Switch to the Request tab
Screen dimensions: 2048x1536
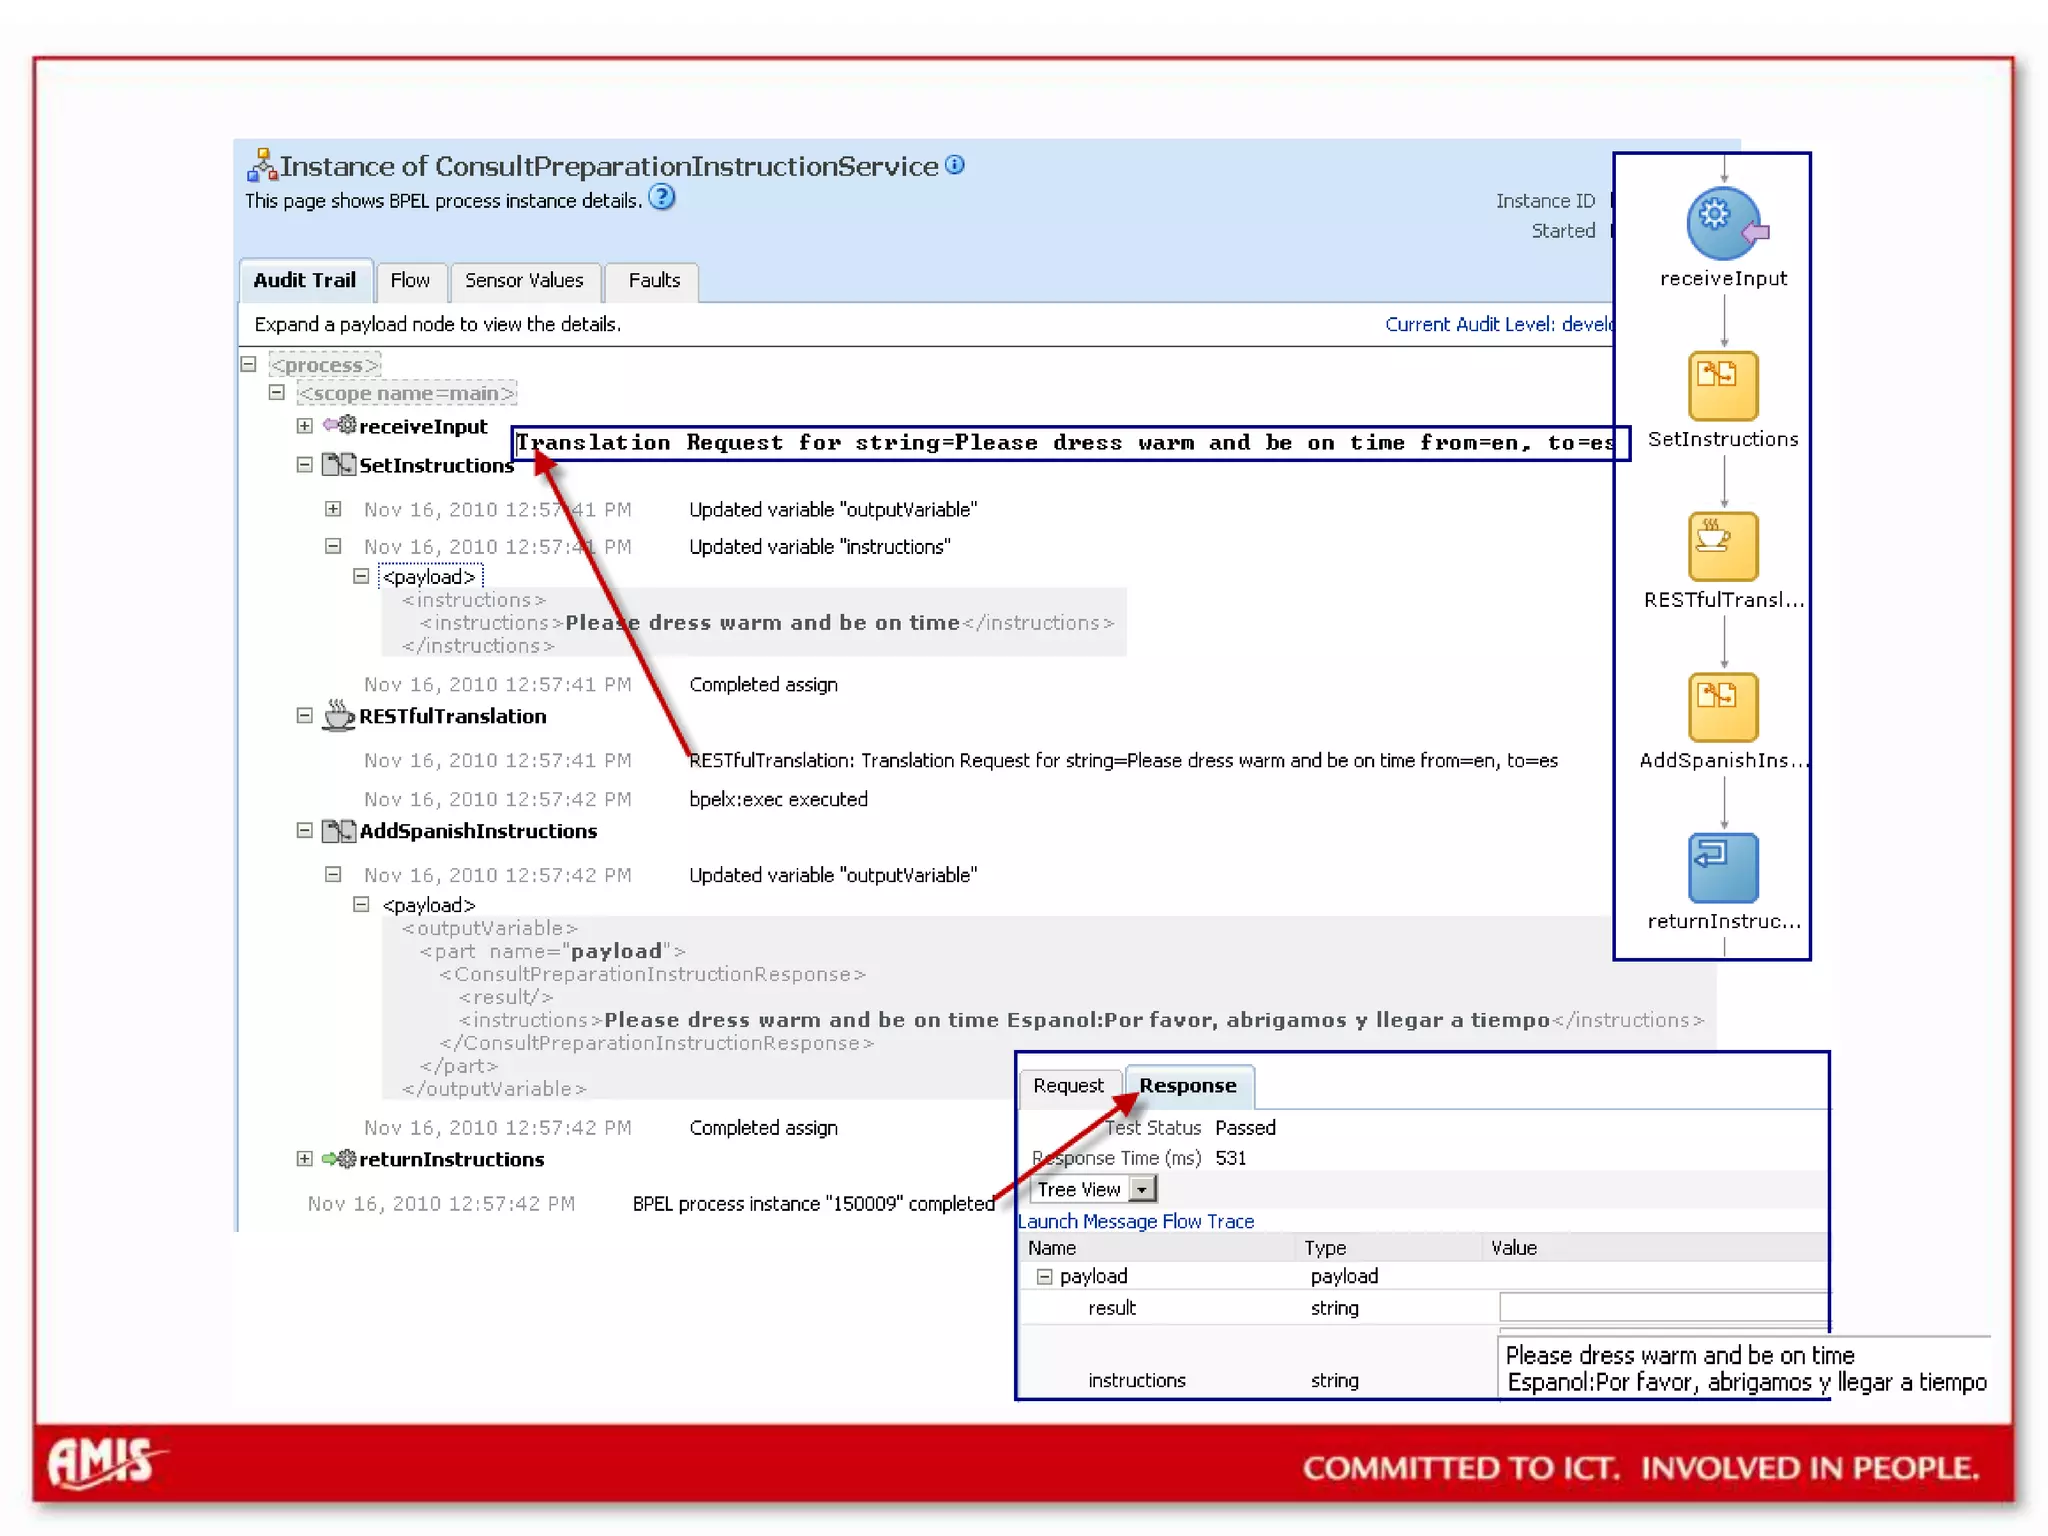1068,1086
